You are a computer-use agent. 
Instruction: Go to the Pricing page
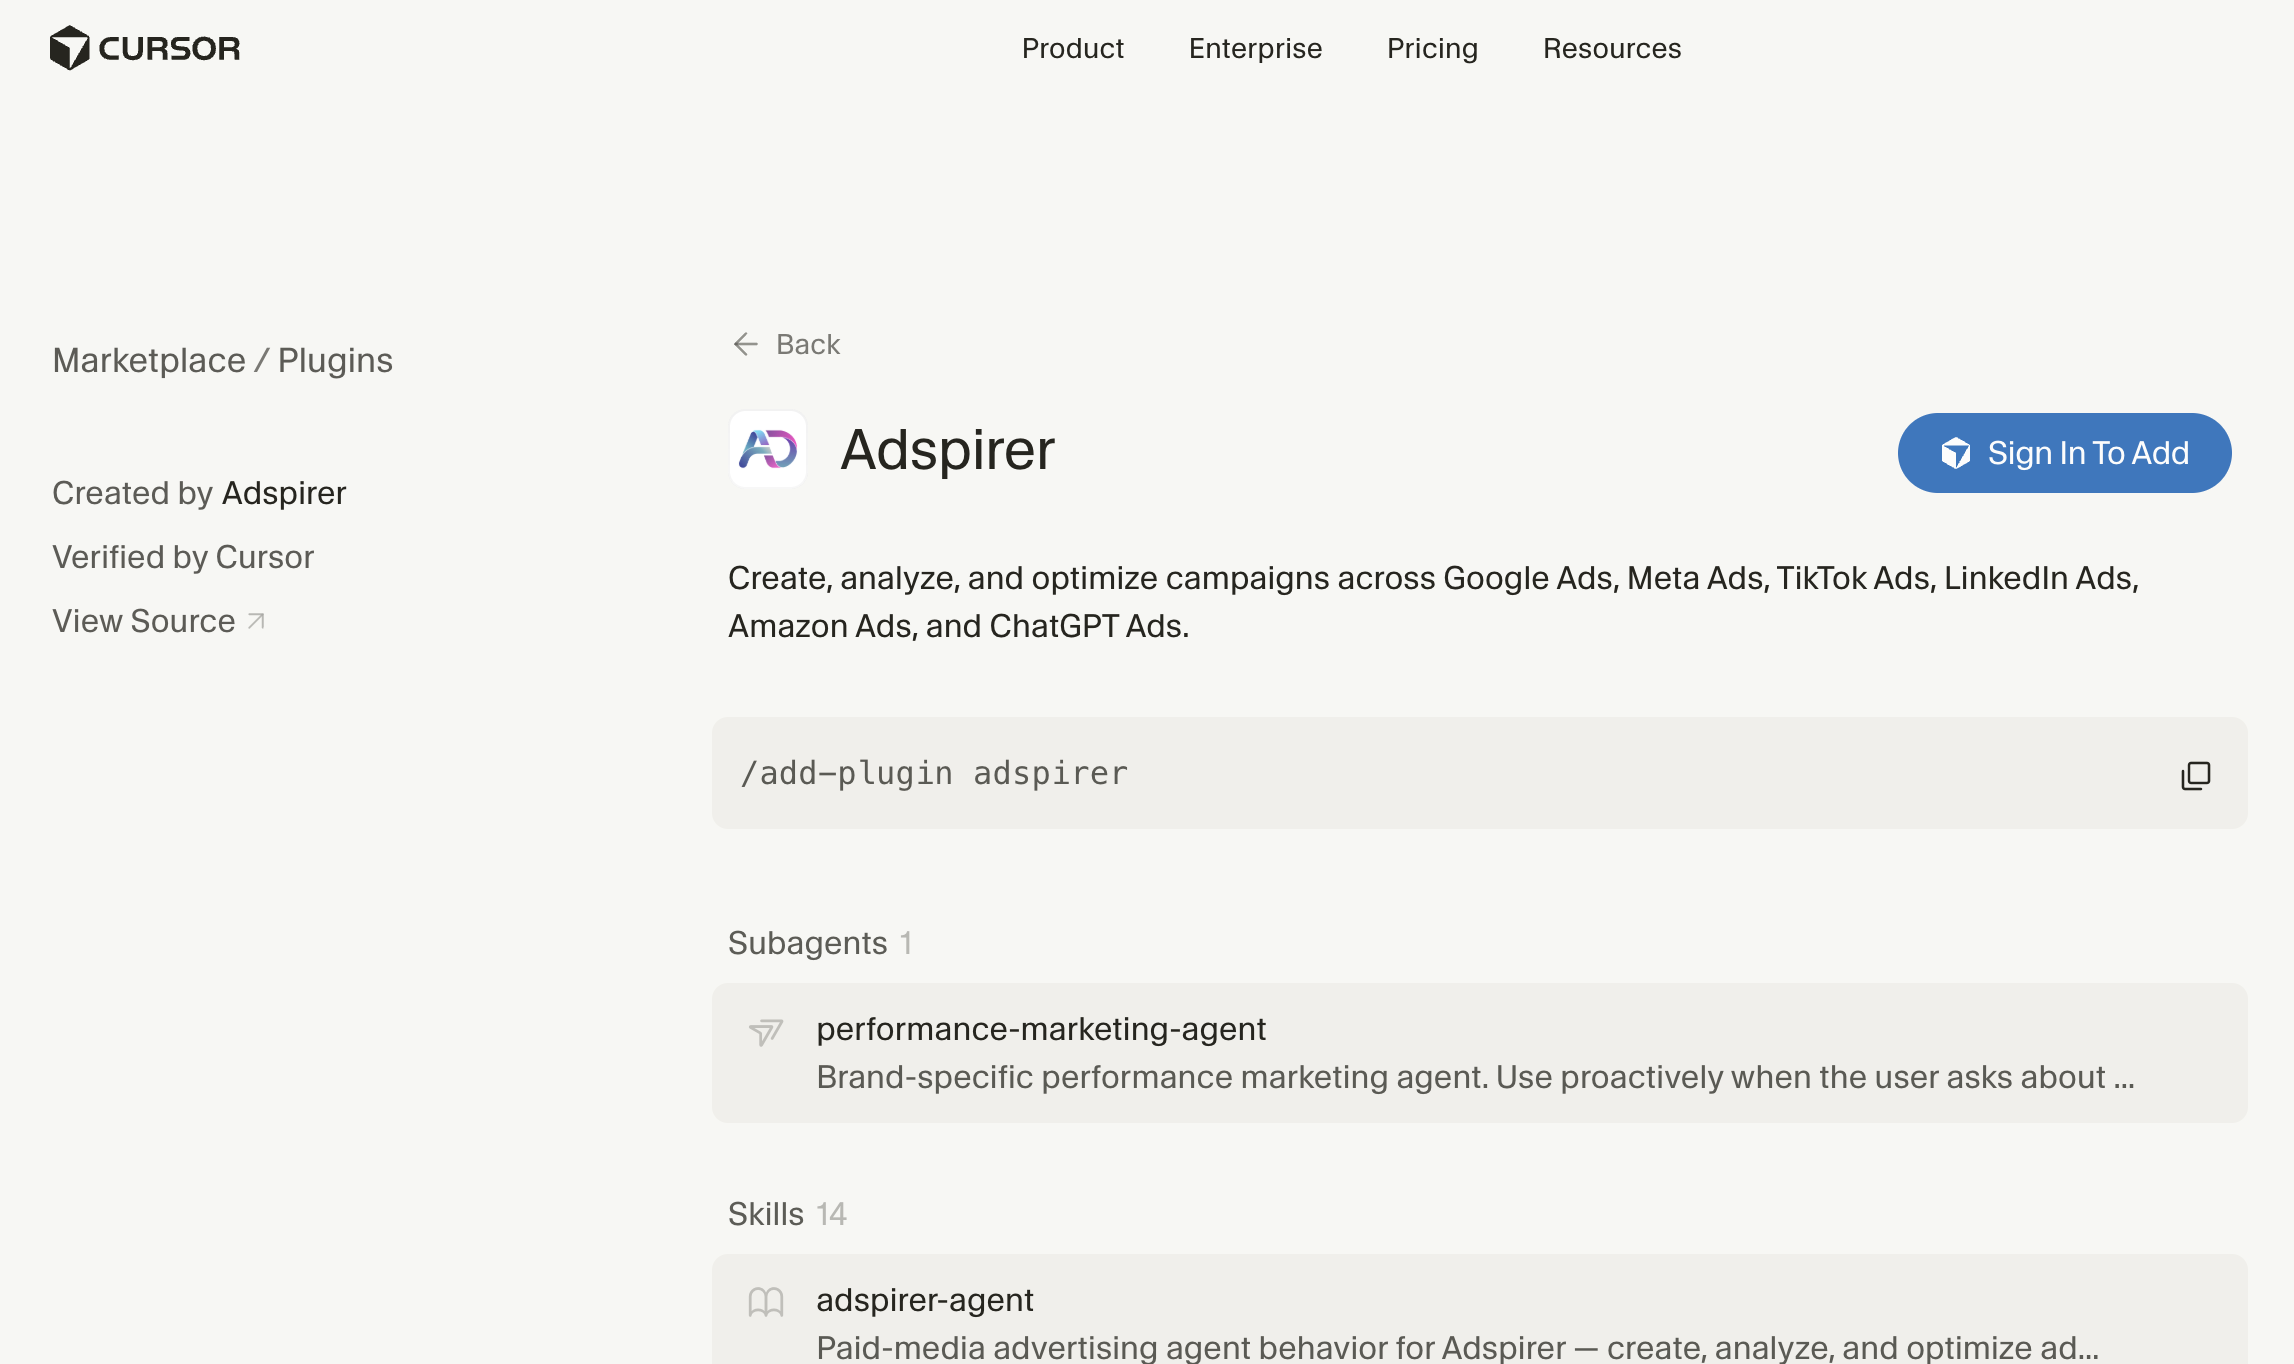point(1432,48)
